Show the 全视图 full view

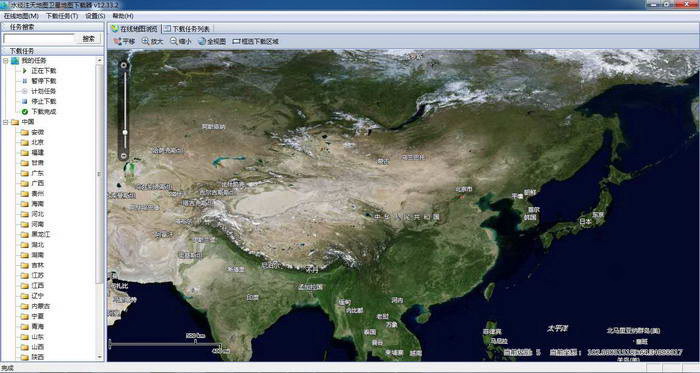coord(212,41)
